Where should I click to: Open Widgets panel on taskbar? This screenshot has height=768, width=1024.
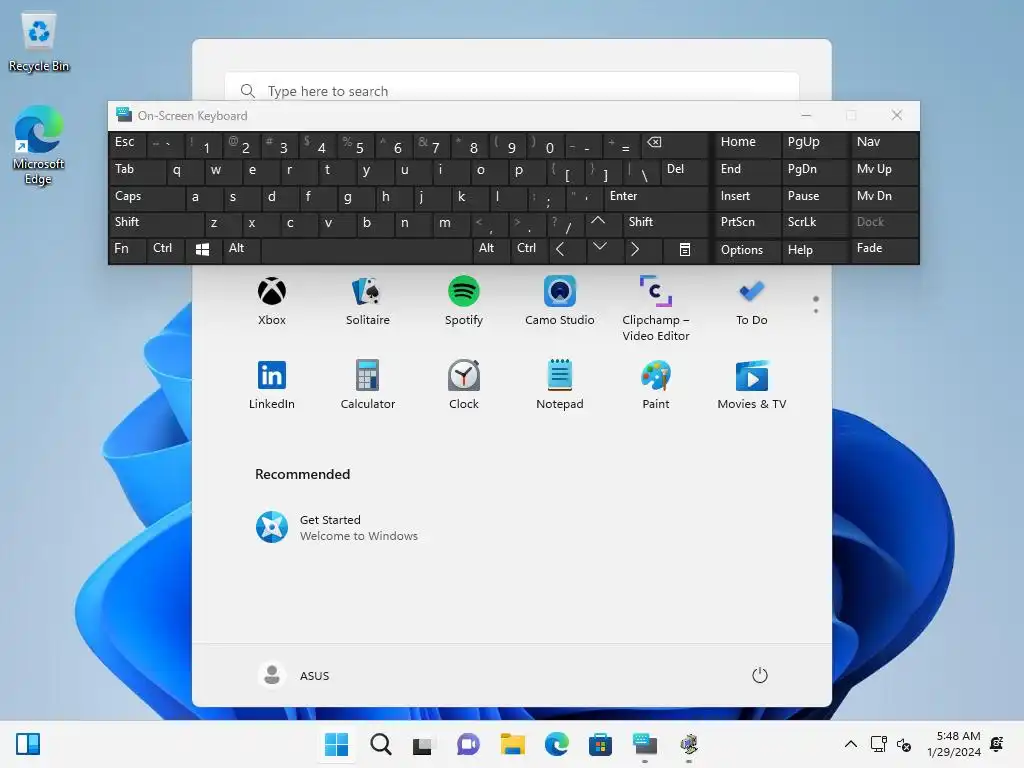tap(28, 744)
